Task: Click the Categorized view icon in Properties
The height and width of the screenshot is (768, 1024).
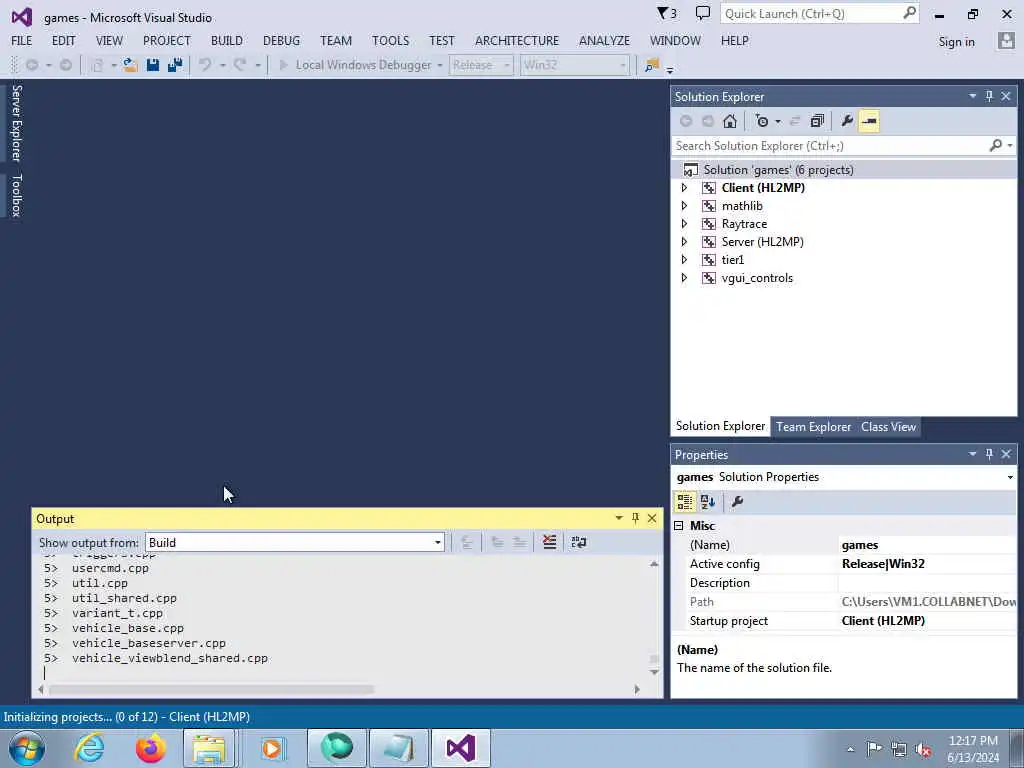Action: coord(684,502)
